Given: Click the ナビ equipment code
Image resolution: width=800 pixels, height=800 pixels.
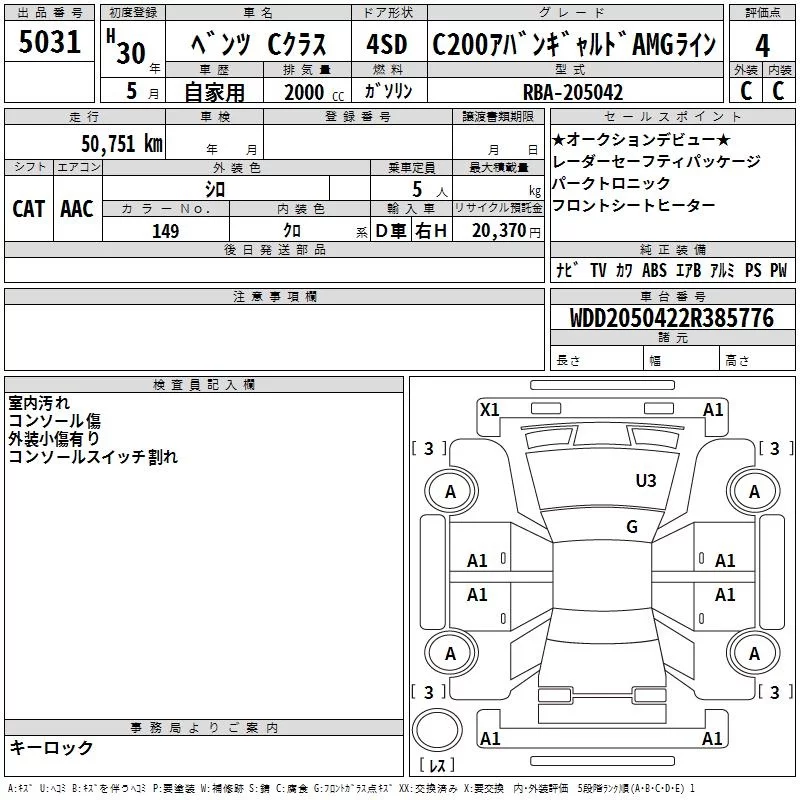Looking at the screenshot, I should tap(567, 270).
